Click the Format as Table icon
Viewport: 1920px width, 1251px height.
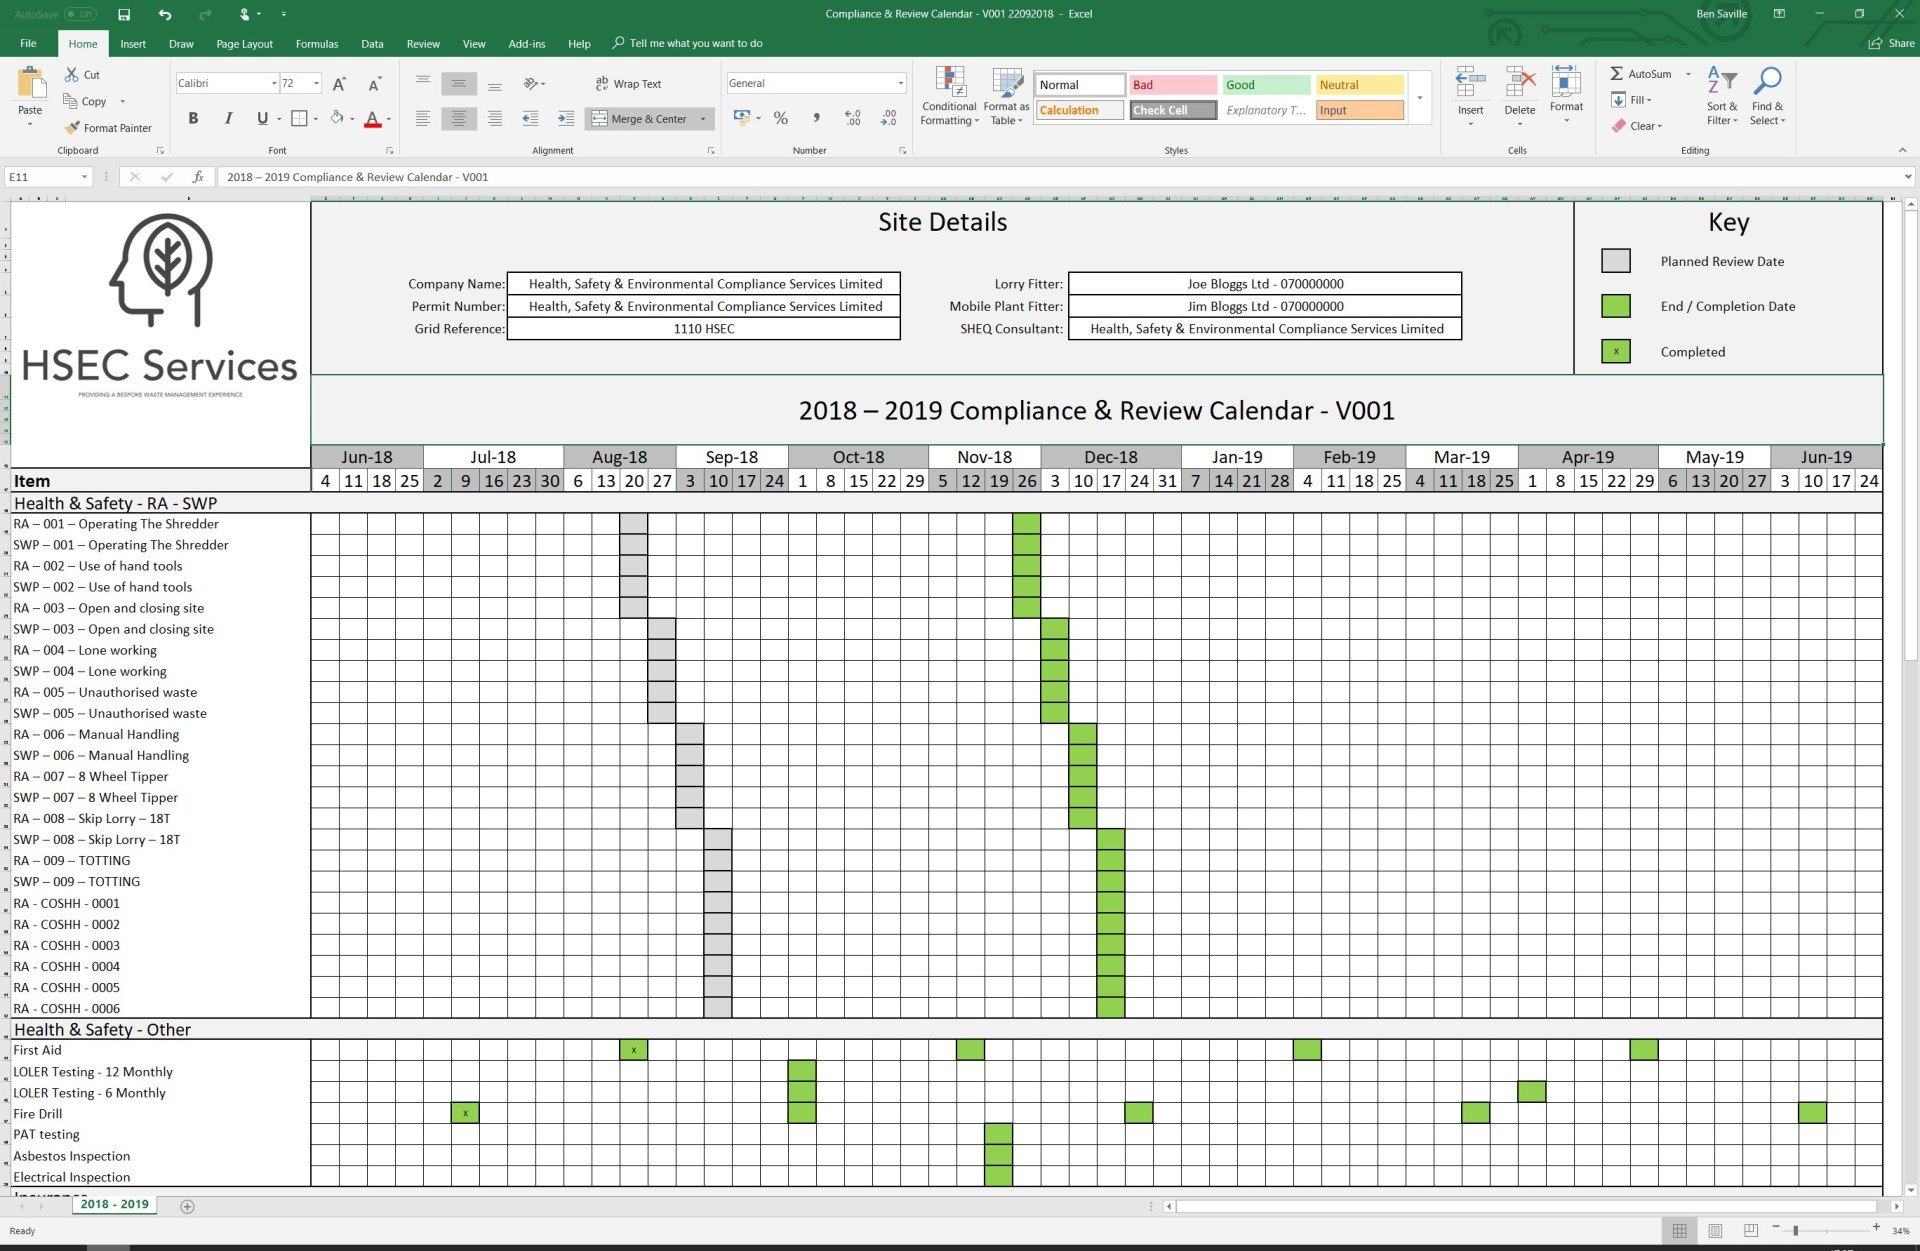(x=1006, y=95)
